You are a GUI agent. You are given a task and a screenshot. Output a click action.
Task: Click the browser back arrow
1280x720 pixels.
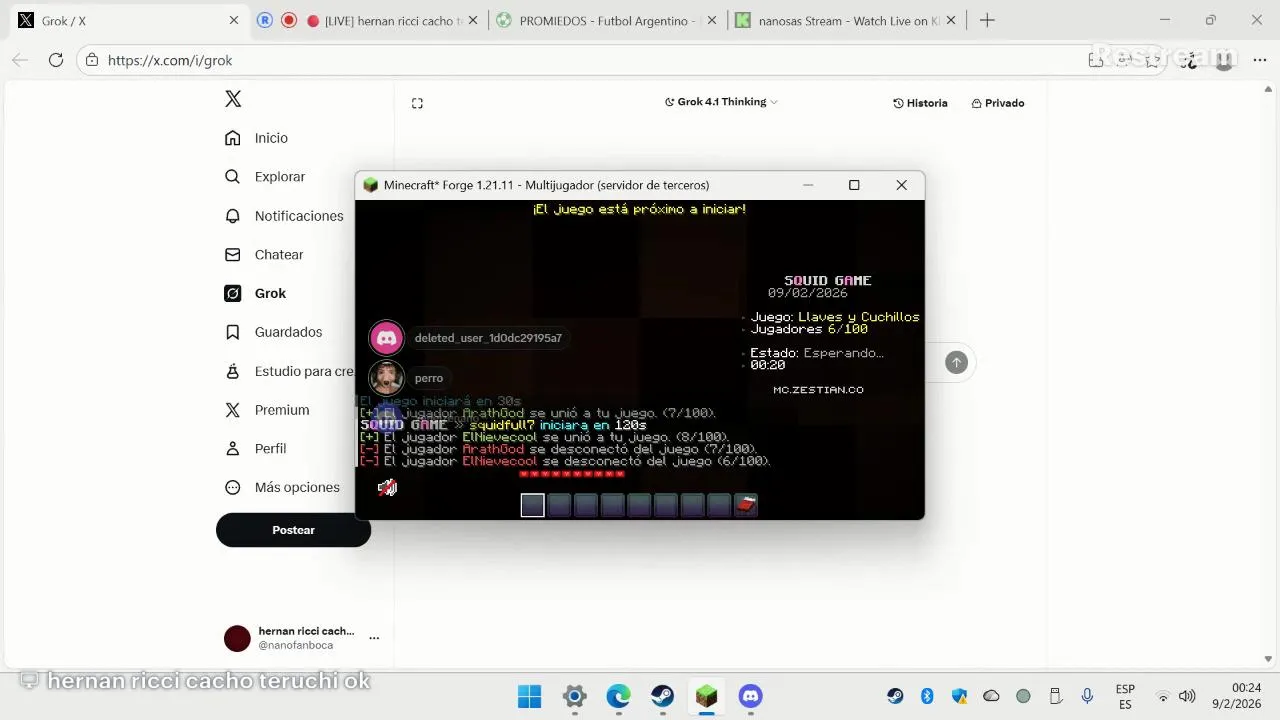coord(20,60)
